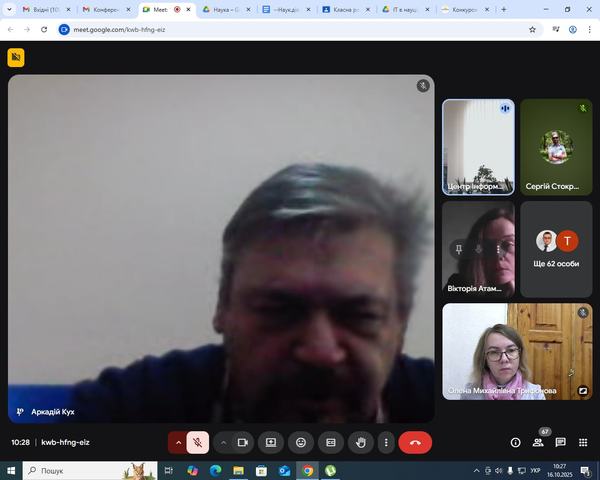Open the chat panel icon
600x480 pixels.
click(x=561, y=442)
